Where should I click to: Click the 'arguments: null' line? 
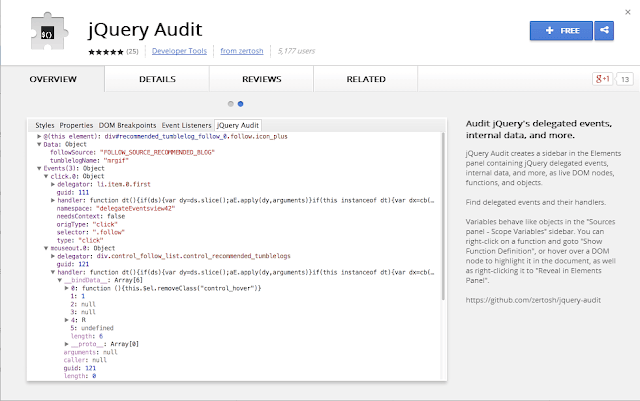pos(90,352)
